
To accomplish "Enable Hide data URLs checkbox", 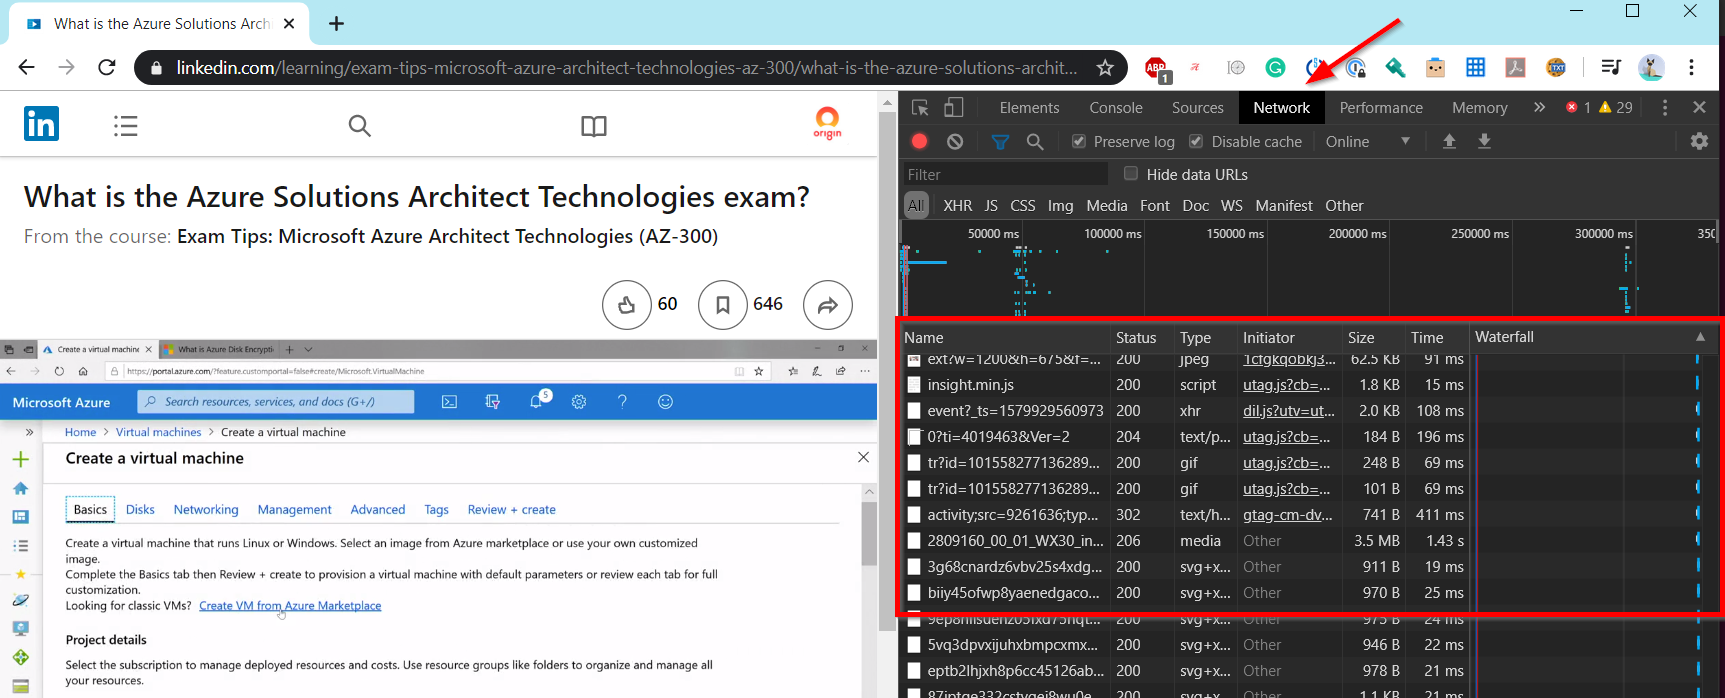I will click(1131, 174).
